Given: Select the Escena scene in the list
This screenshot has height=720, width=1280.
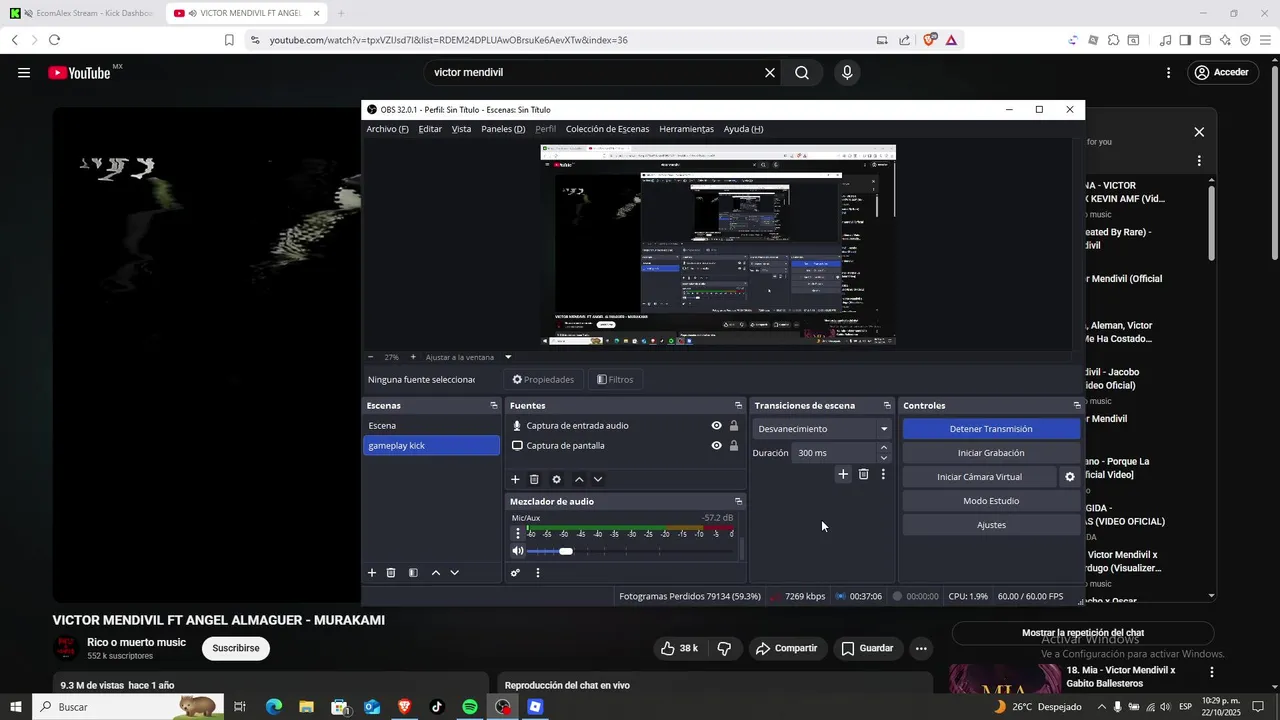Looking at the screenshot, I should pos(431,426).
